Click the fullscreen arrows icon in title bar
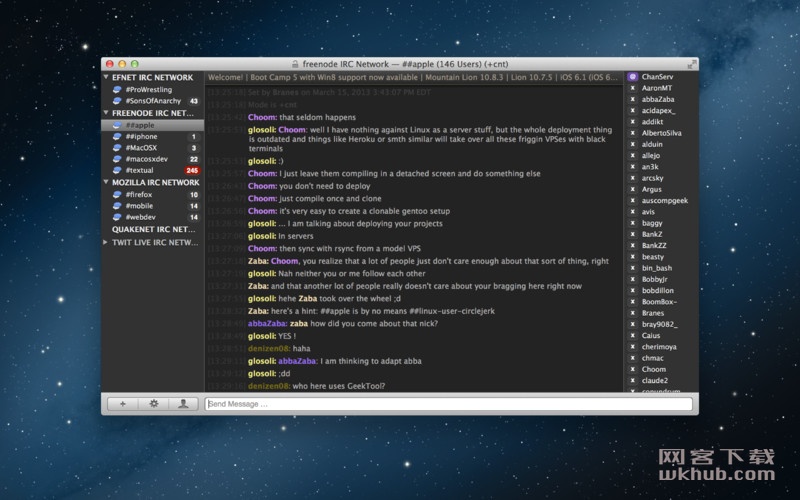The height and width of the screenshot is (500, 800). (691, 64)
